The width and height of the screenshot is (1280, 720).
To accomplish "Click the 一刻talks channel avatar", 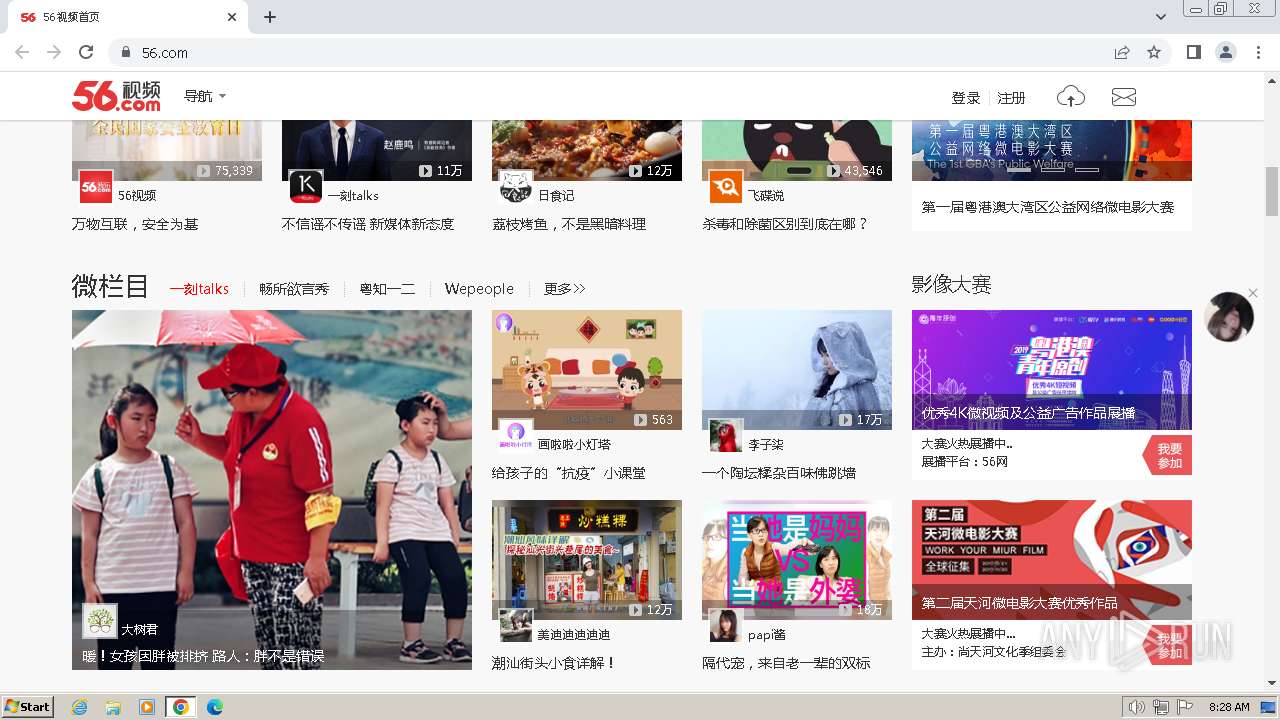I will [x=306, y=187].
